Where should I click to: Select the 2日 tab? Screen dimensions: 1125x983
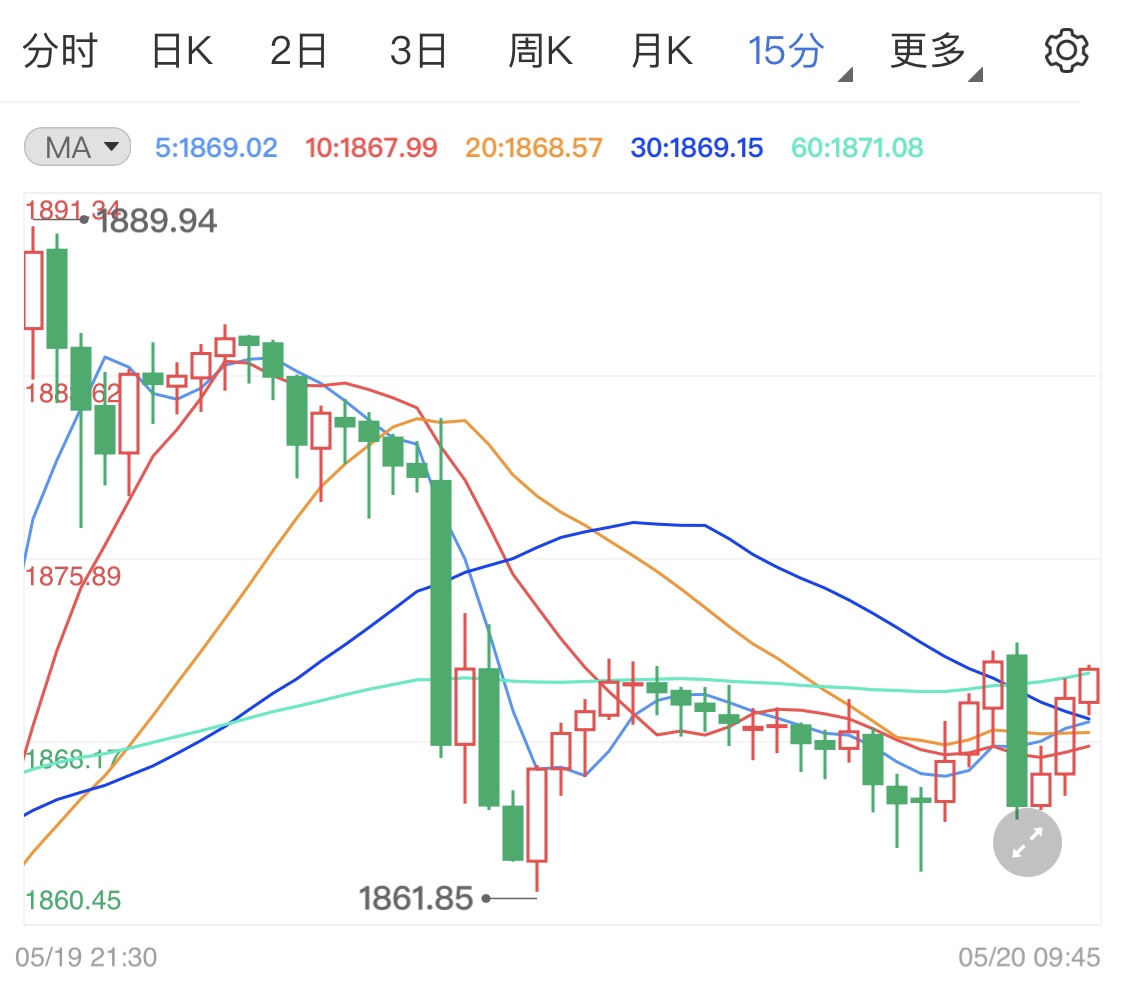coord(298,51)
